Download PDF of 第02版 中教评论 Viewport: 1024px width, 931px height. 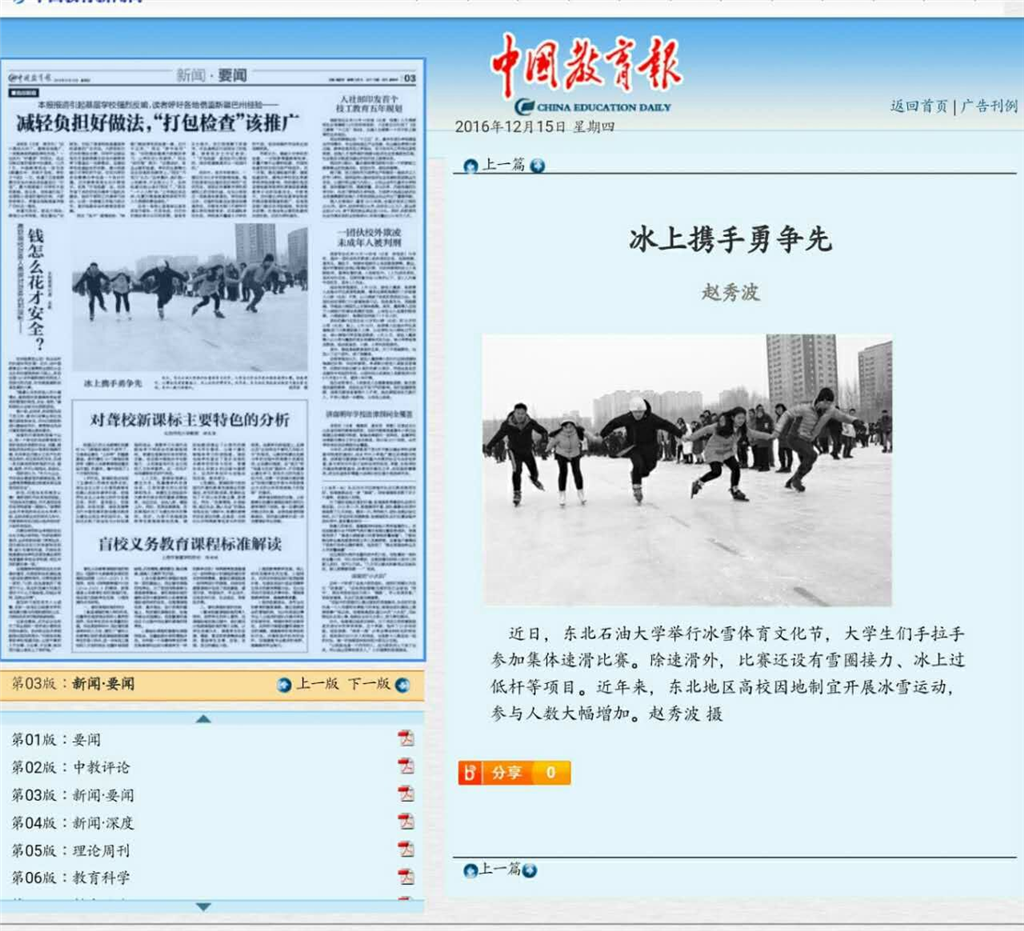coord(406,766)
